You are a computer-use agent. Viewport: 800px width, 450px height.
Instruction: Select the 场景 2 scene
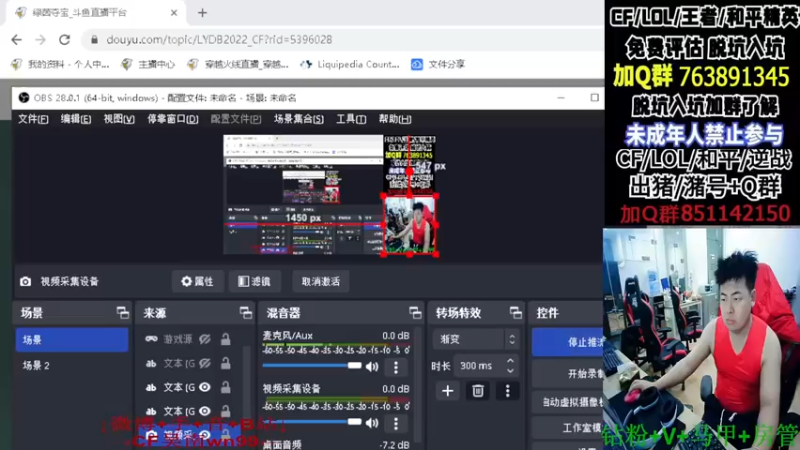(x=72, y=365)
